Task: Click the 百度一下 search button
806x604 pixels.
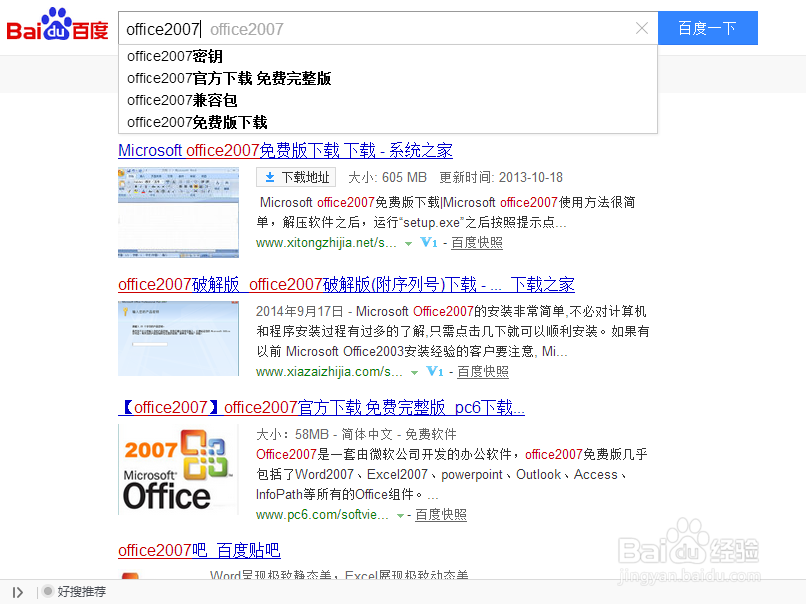Action: (707, 28)
